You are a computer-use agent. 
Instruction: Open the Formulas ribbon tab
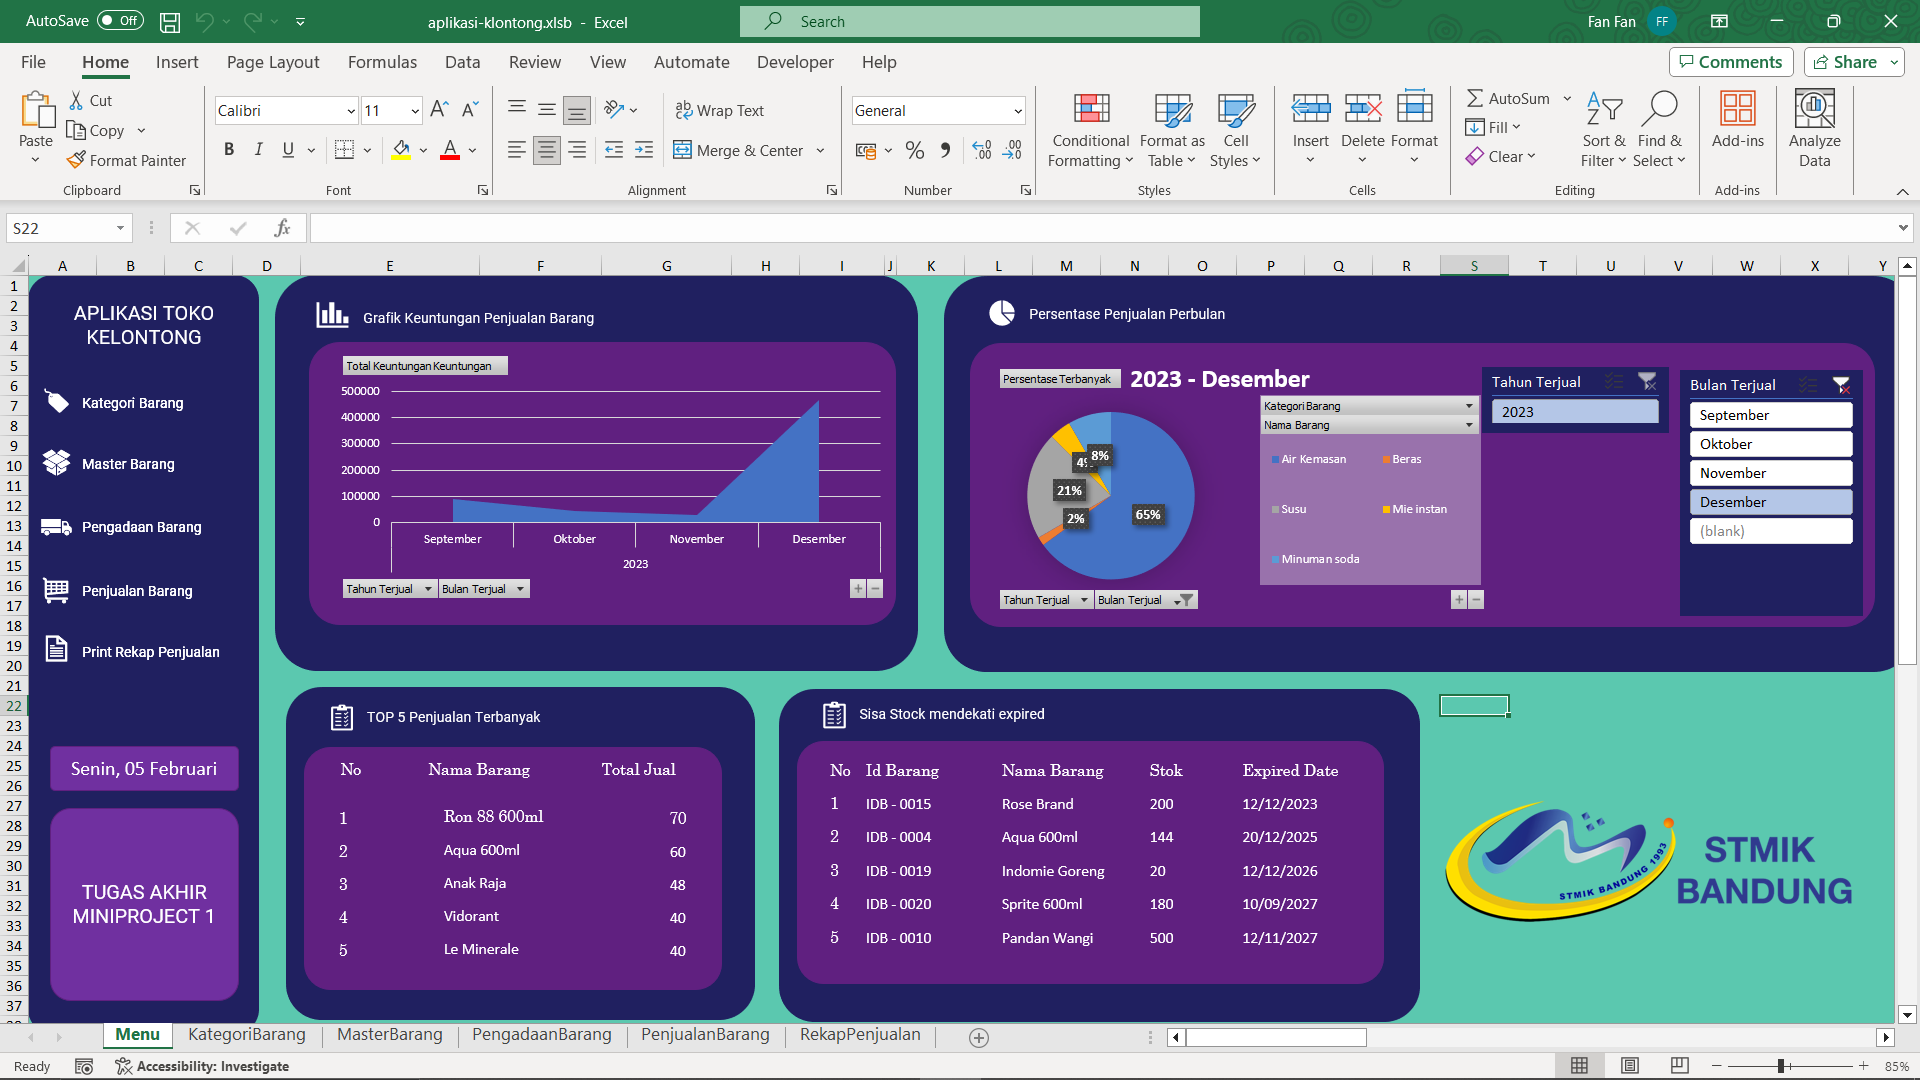click(x=382, y=62)
